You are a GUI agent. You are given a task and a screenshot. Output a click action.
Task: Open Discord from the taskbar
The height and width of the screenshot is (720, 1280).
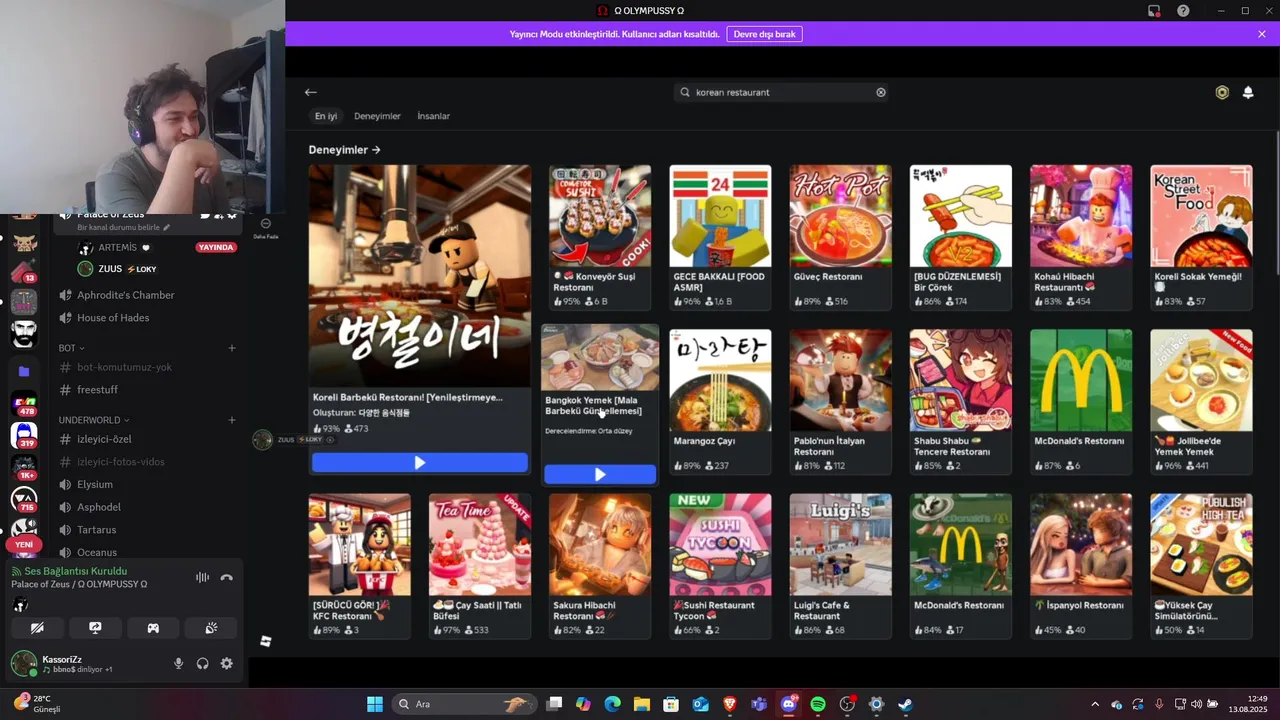pos(788,704)
